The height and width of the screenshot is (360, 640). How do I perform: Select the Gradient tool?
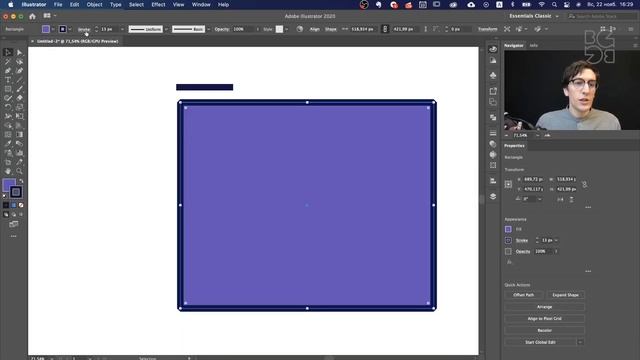(19, 134)
